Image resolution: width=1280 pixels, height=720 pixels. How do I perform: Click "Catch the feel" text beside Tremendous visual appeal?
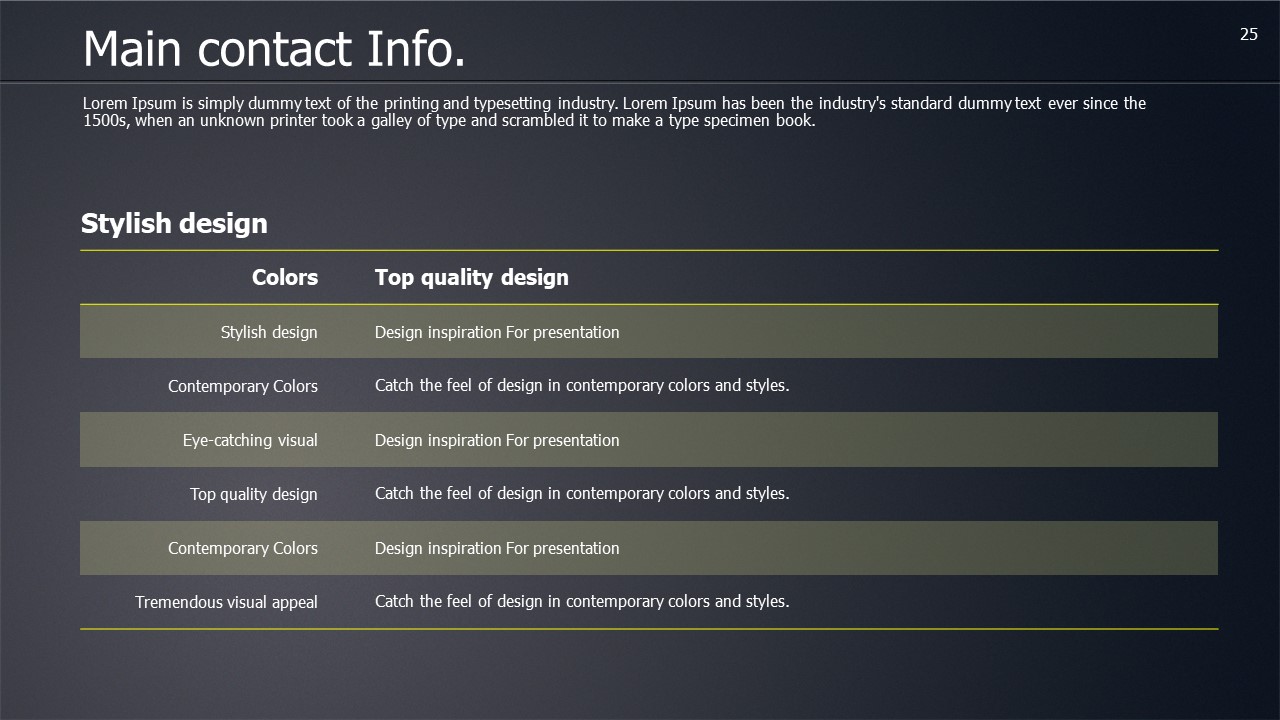click(582, 601)
